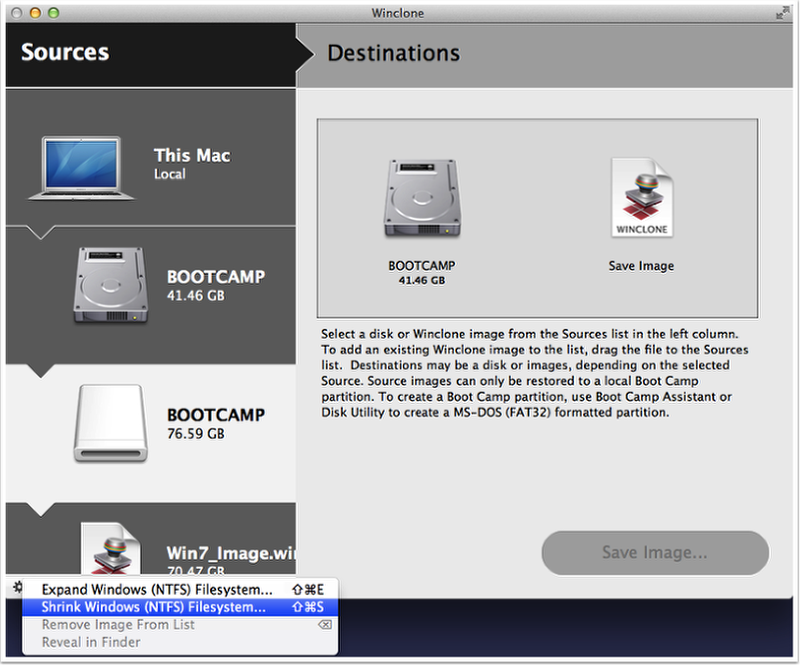800x665 pixels.
Task: Choose Expand Windows (NTFS) Filesystem menu item
Action: click(x=156, y=590)
